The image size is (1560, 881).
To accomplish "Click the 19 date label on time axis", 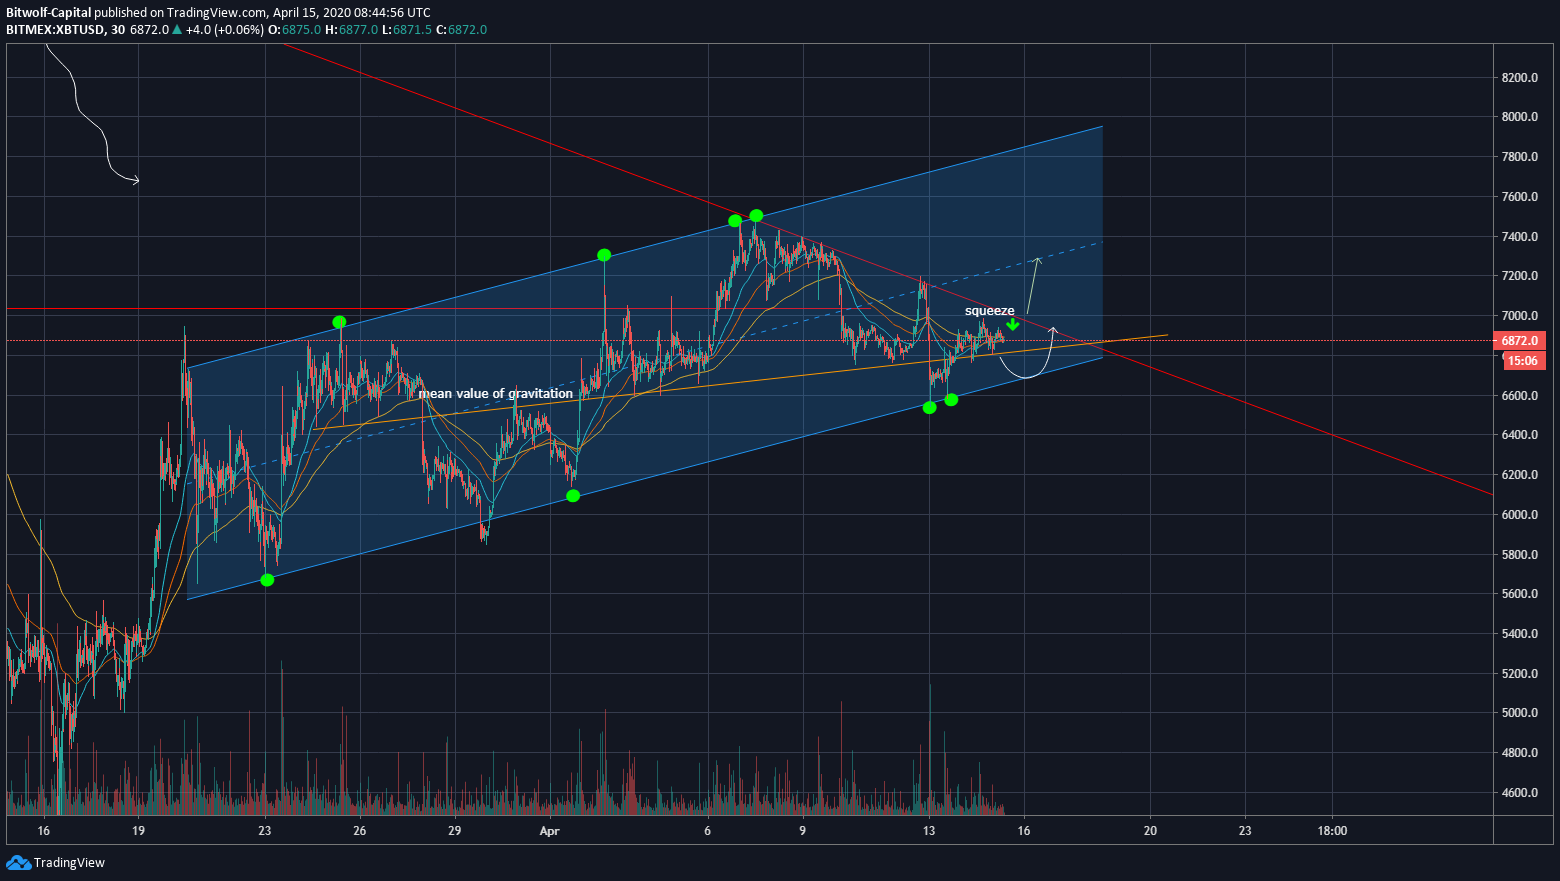I will tap(138, 831).
